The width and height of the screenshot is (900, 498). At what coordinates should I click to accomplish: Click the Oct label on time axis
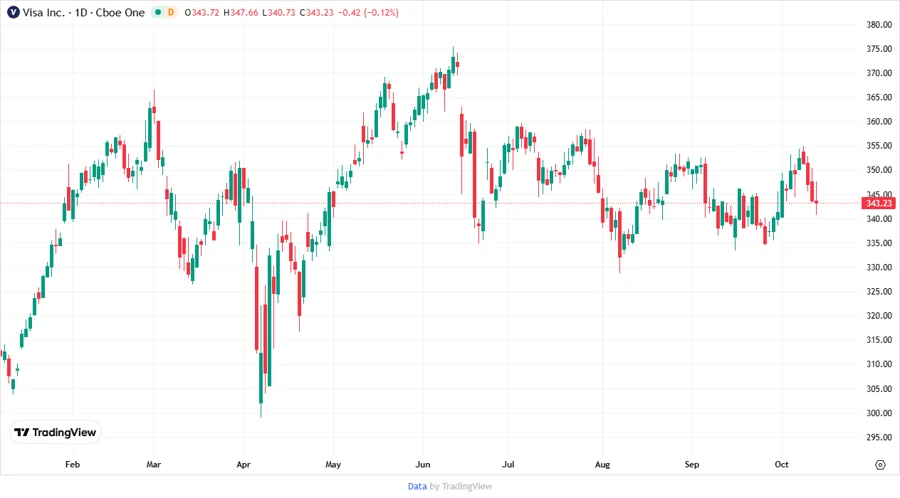click(x=782, y=465)
